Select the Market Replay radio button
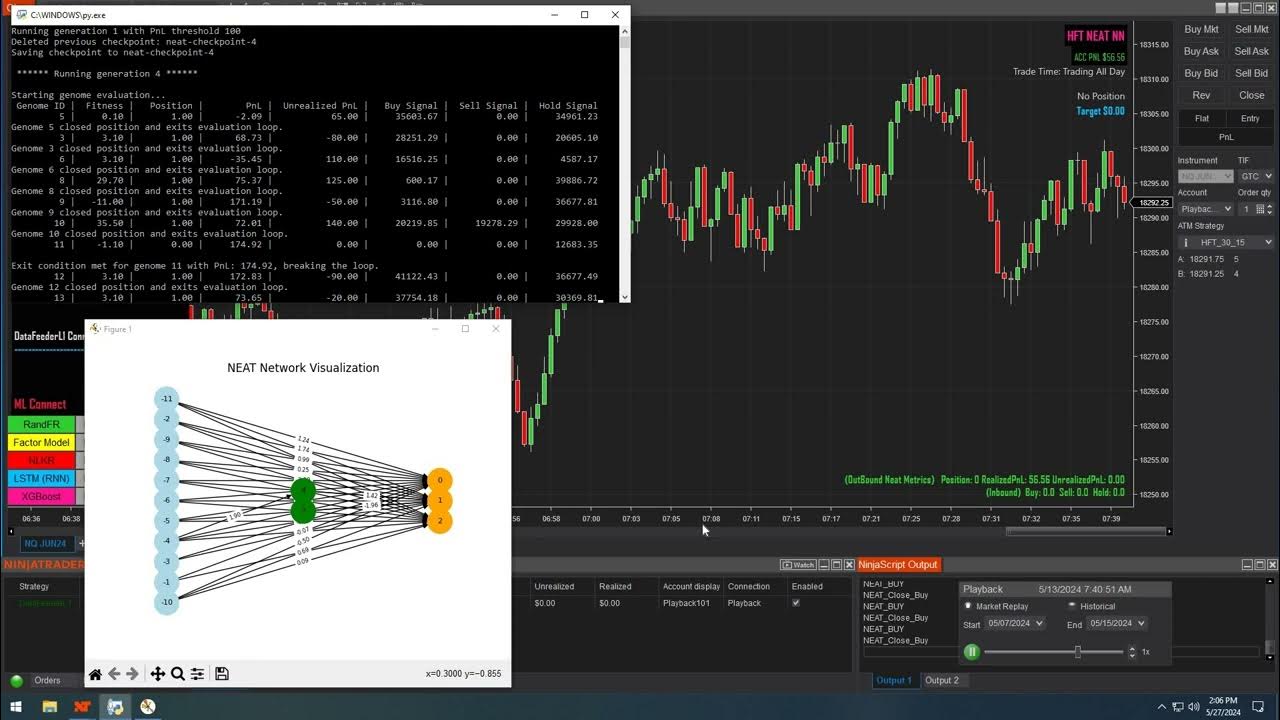Viewport: 1280px width, 720px height. (x=968, y=606)
